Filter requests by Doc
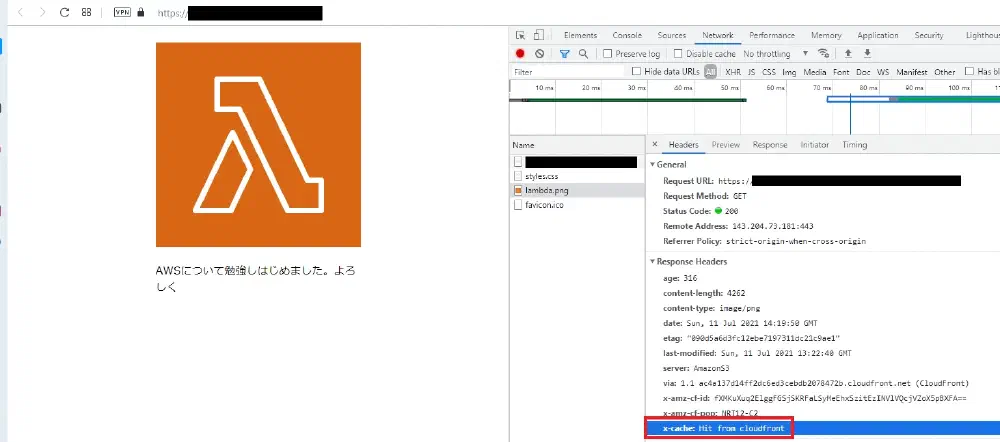The image size is (1000, 442). pos(863,72)
